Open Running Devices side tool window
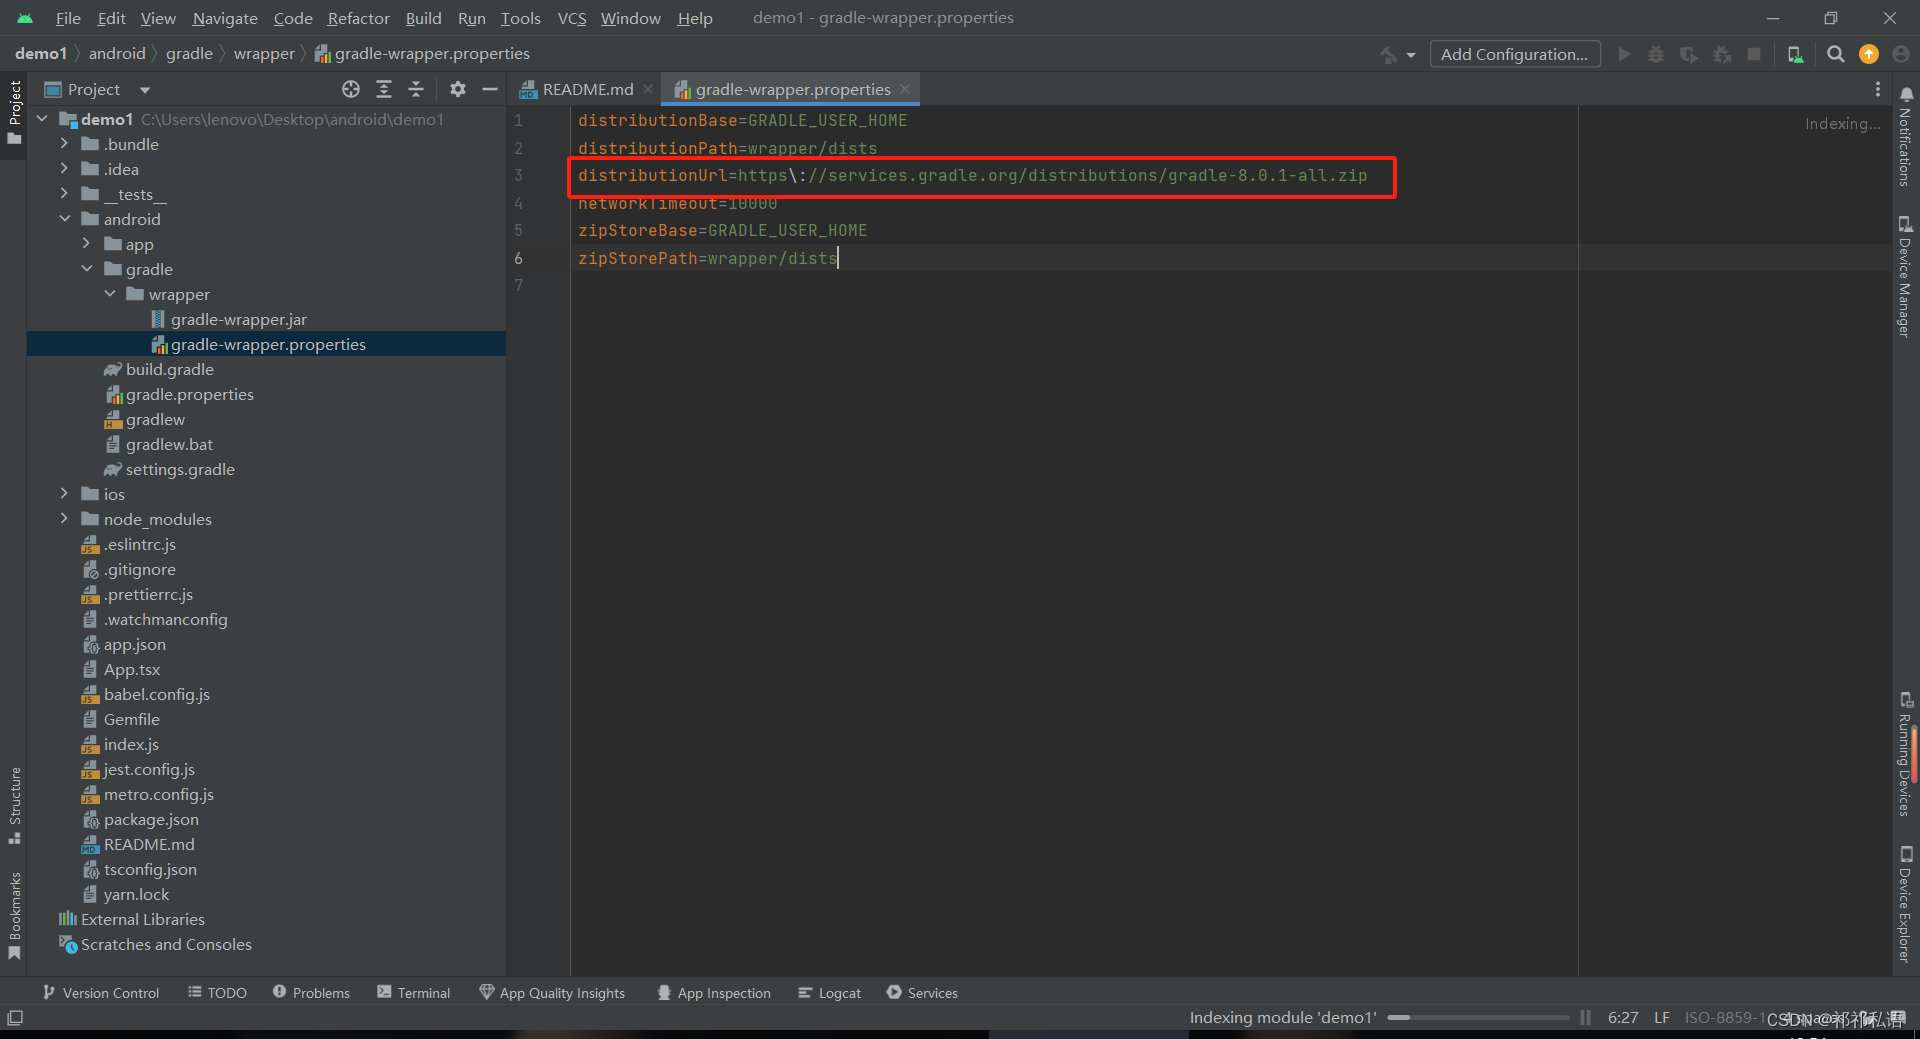Viewport: 1920px width, 1039px height. tap(1906, 755)
